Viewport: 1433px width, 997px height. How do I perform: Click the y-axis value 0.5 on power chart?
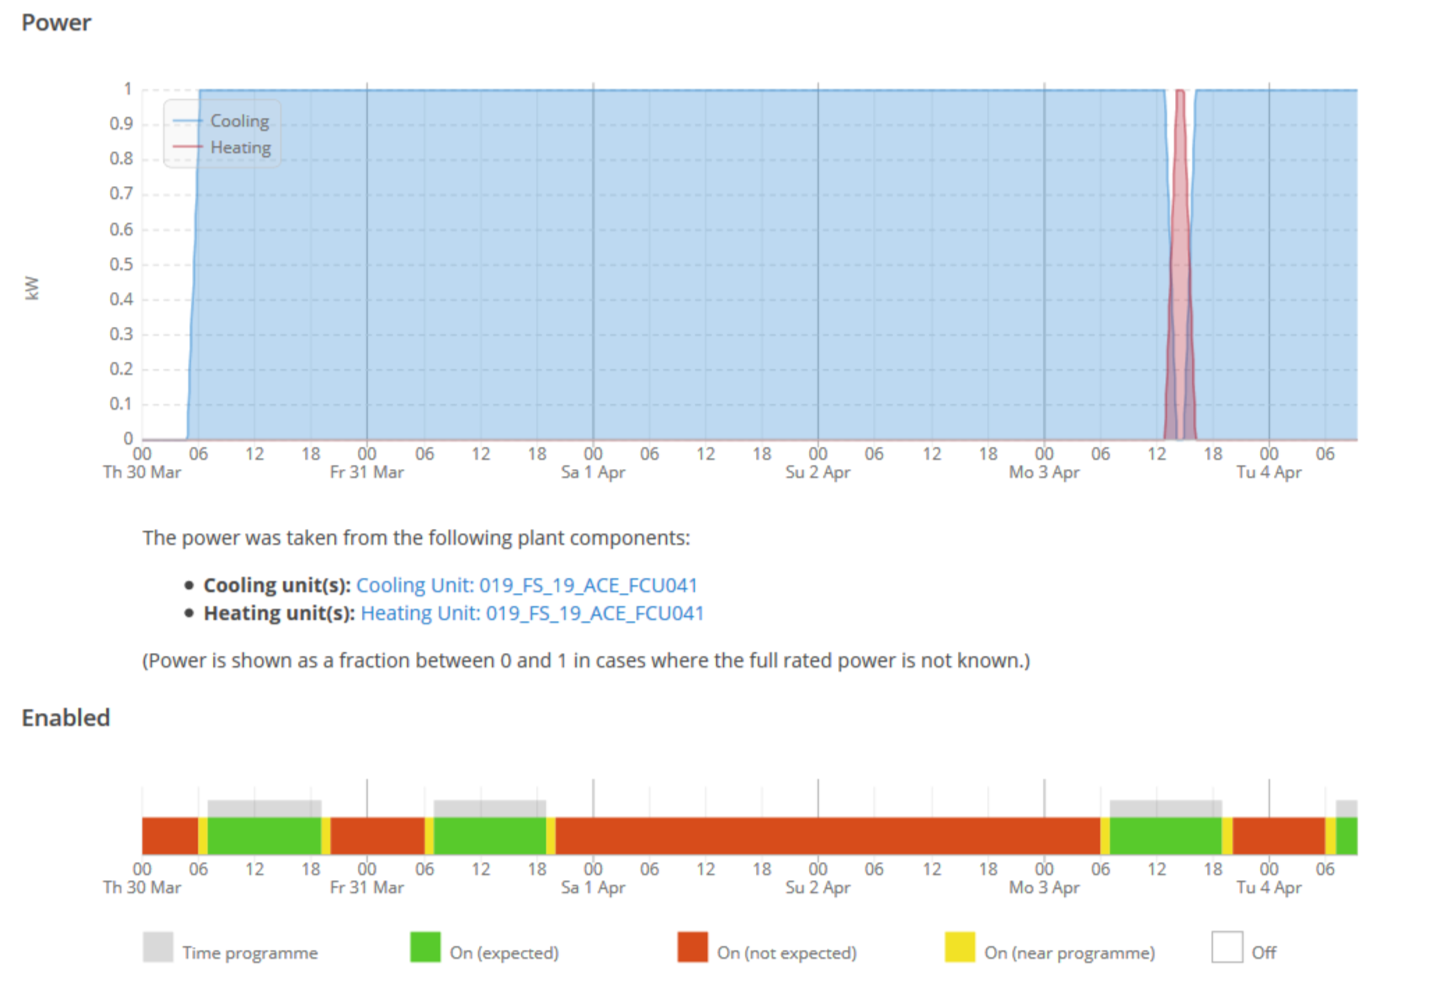(x=121, y=264)
